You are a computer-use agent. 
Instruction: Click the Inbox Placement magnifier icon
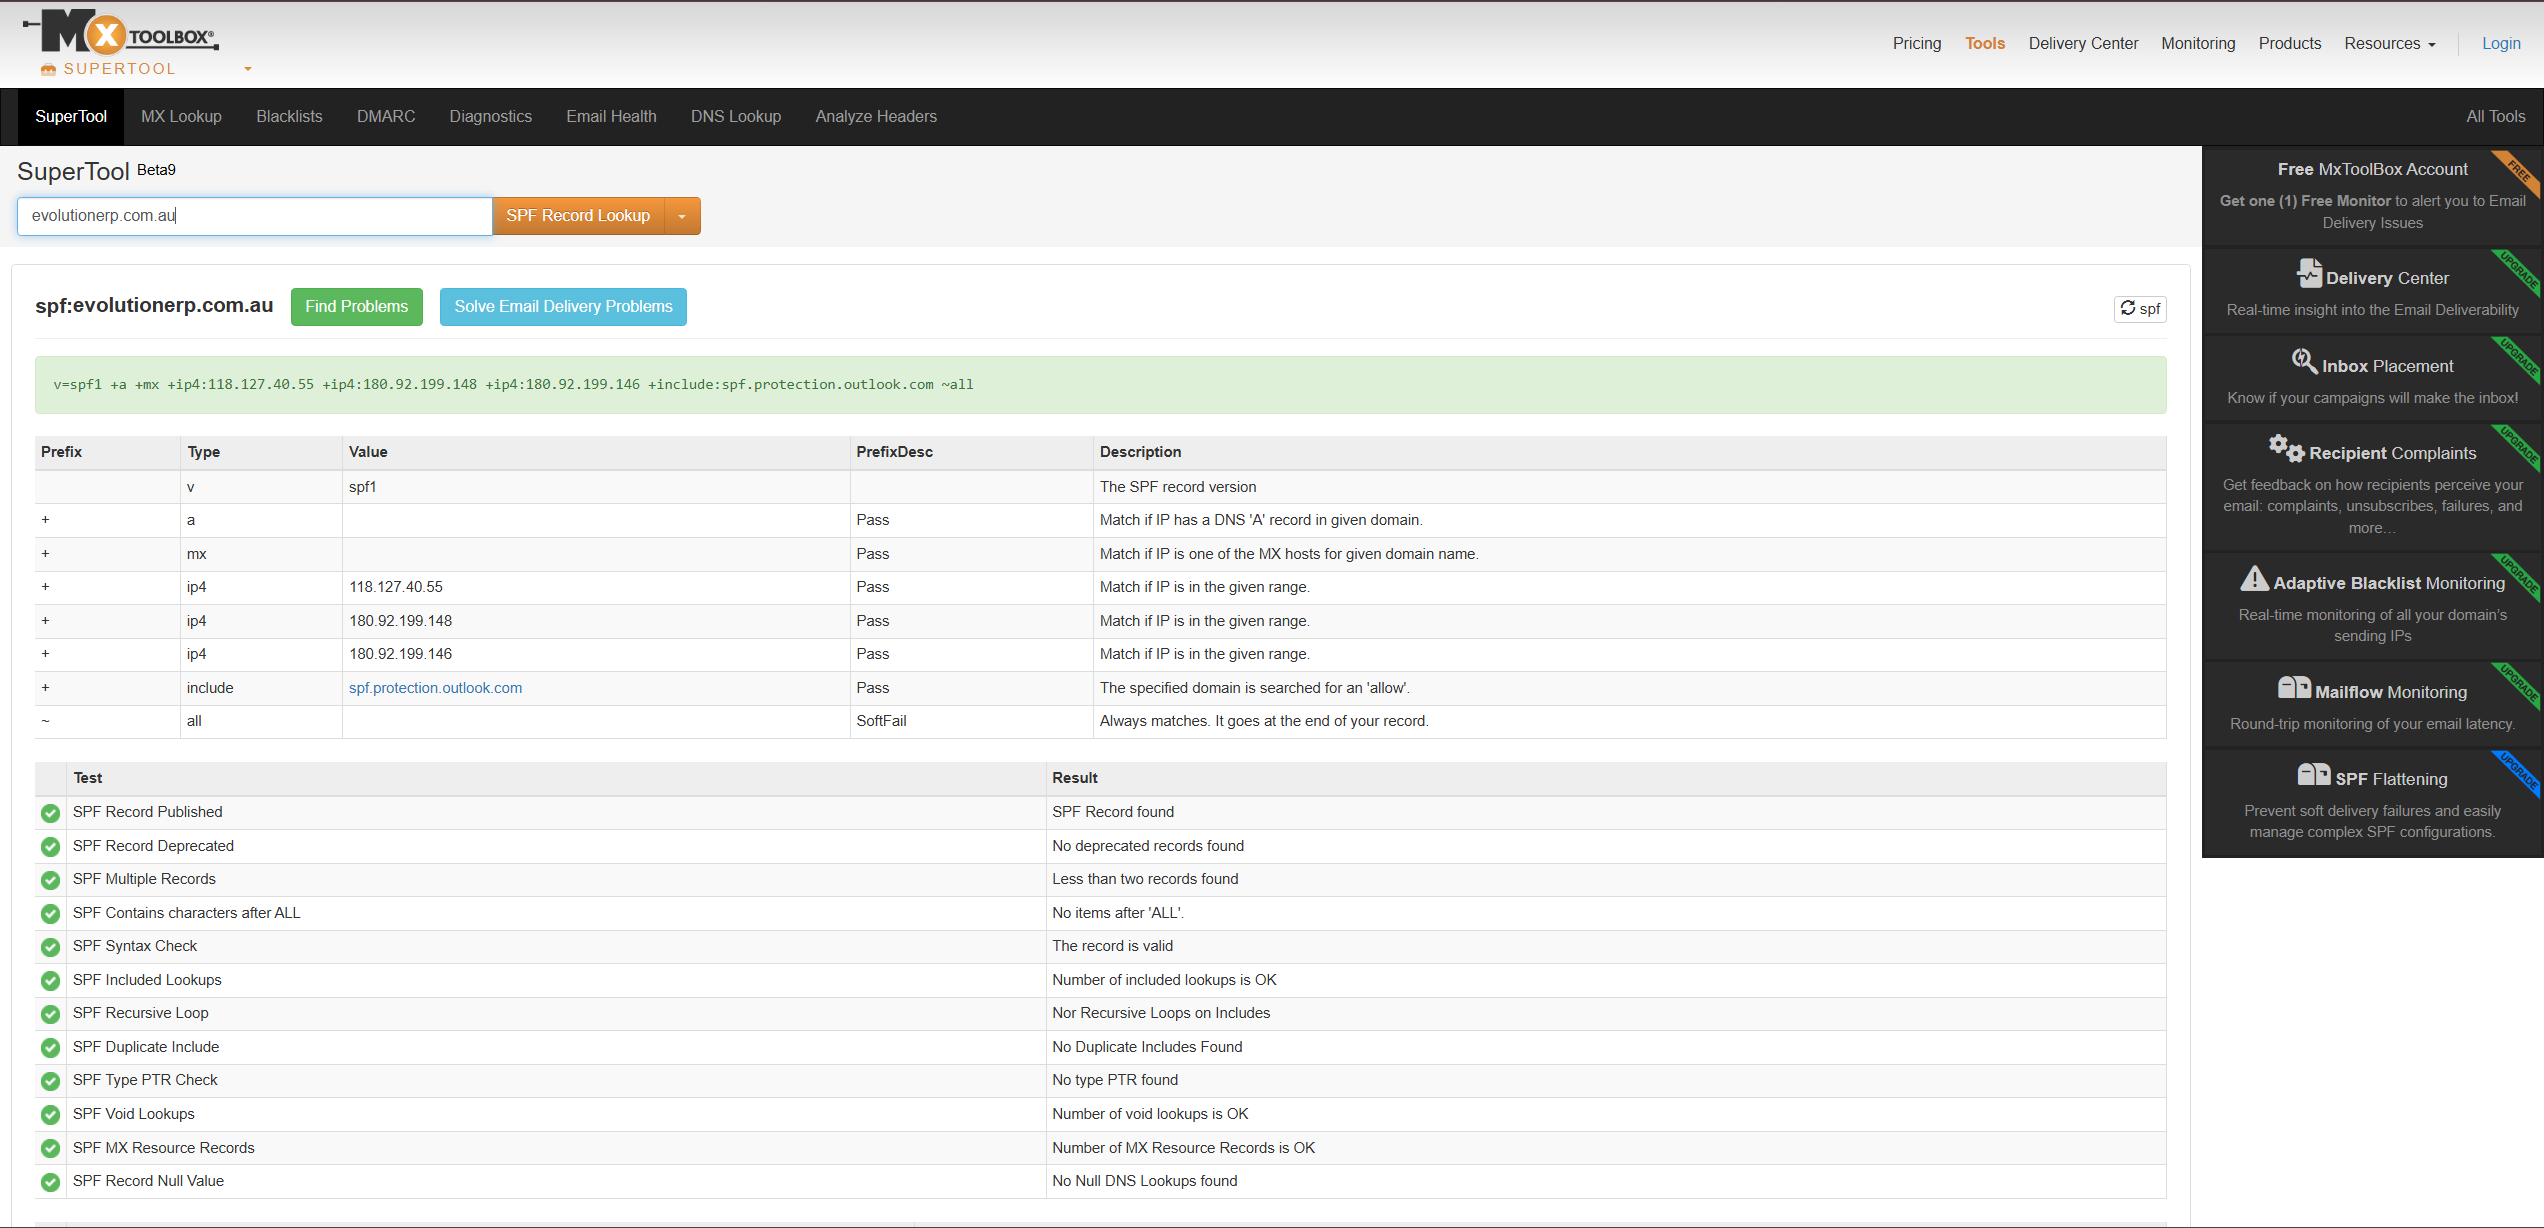coord(2304,361)
